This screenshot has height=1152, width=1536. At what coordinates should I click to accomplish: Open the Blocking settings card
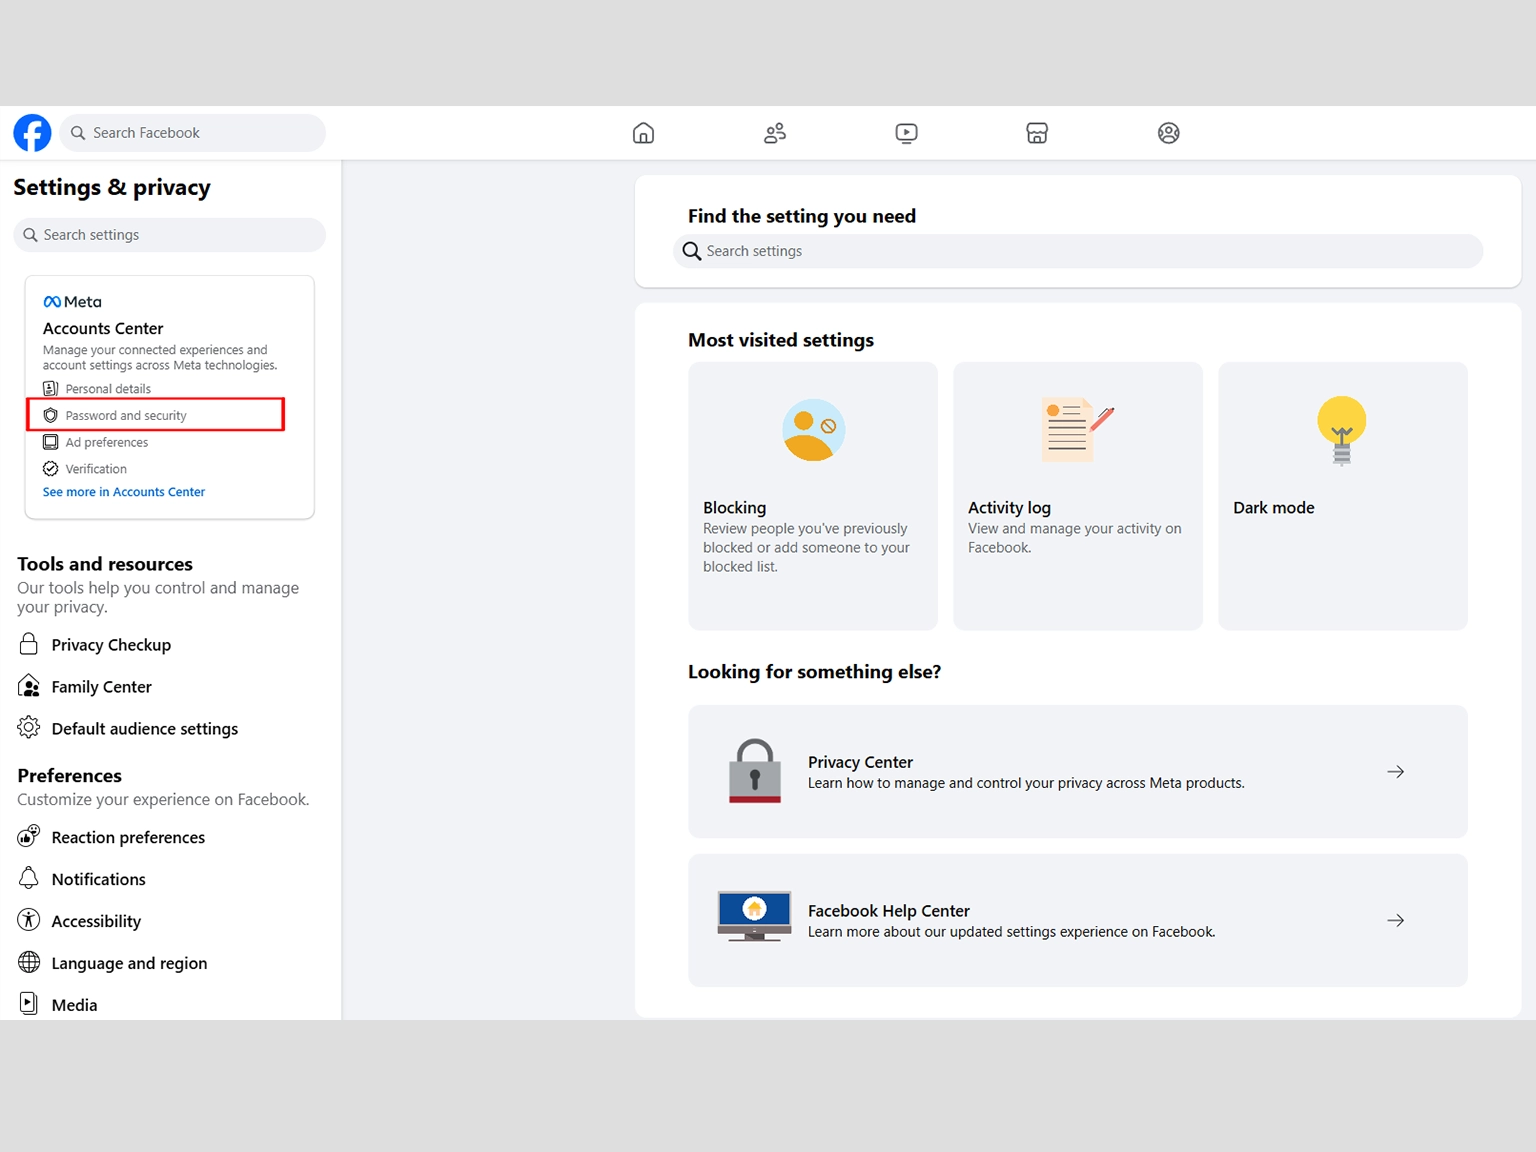click(x=812, y=496)
